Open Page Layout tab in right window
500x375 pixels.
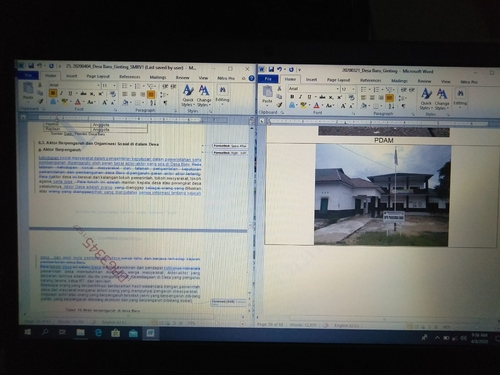coord(338,80)
